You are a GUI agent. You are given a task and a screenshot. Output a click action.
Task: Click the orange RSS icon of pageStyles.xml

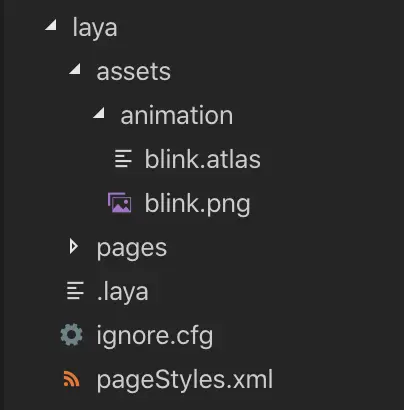pos(71,379)
